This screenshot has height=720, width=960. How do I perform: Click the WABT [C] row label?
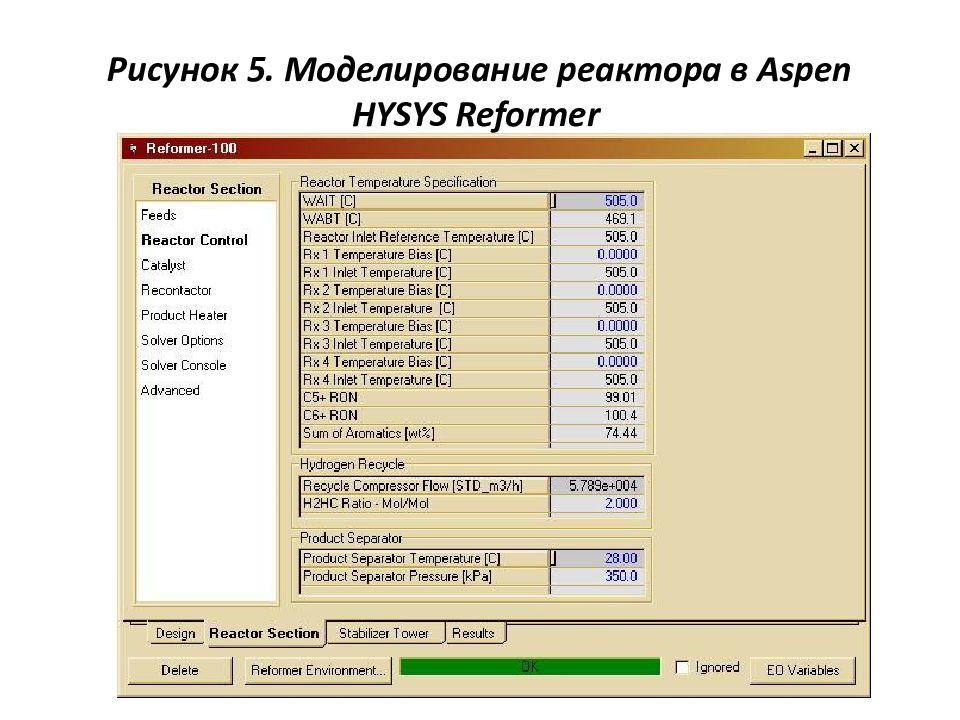(332, 219)
